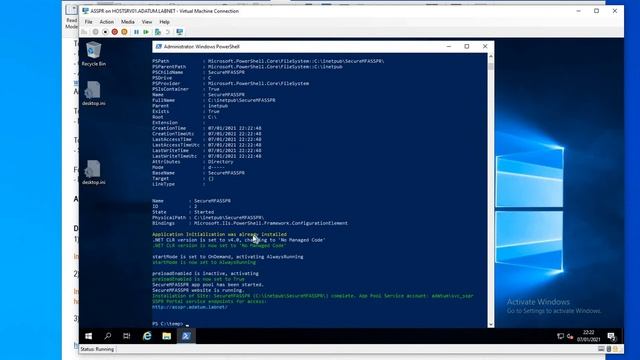
Task: Click the PowerShell window title bar icon
Action: tap(158, 47)
